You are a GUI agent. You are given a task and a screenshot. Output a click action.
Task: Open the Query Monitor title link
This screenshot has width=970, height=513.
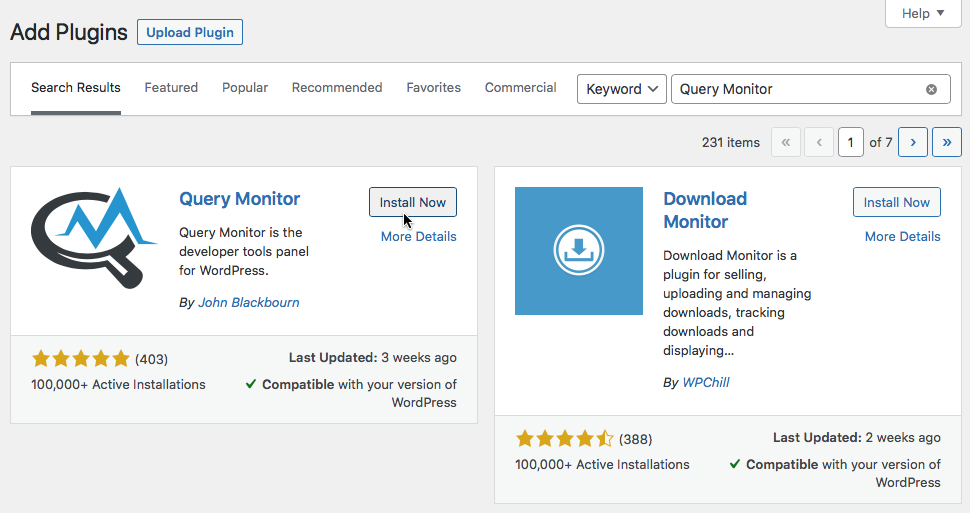pyautogui.click(x=239, y=199)
